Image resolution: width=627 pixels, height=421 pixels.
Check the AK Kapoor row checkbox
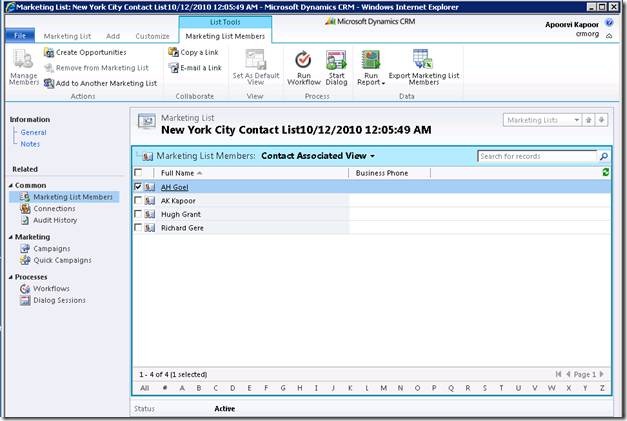(138, 201)
